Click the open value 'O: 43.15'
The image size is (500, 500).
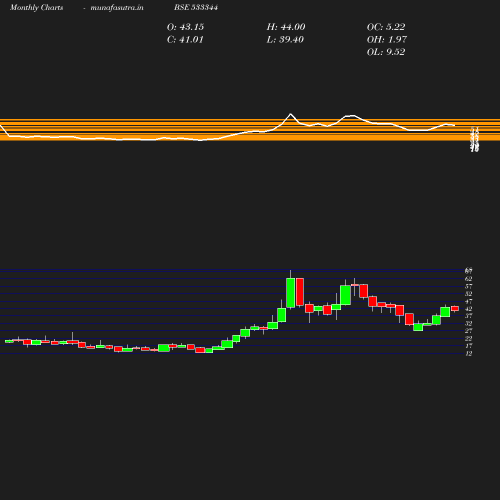(x=185, y=27)
